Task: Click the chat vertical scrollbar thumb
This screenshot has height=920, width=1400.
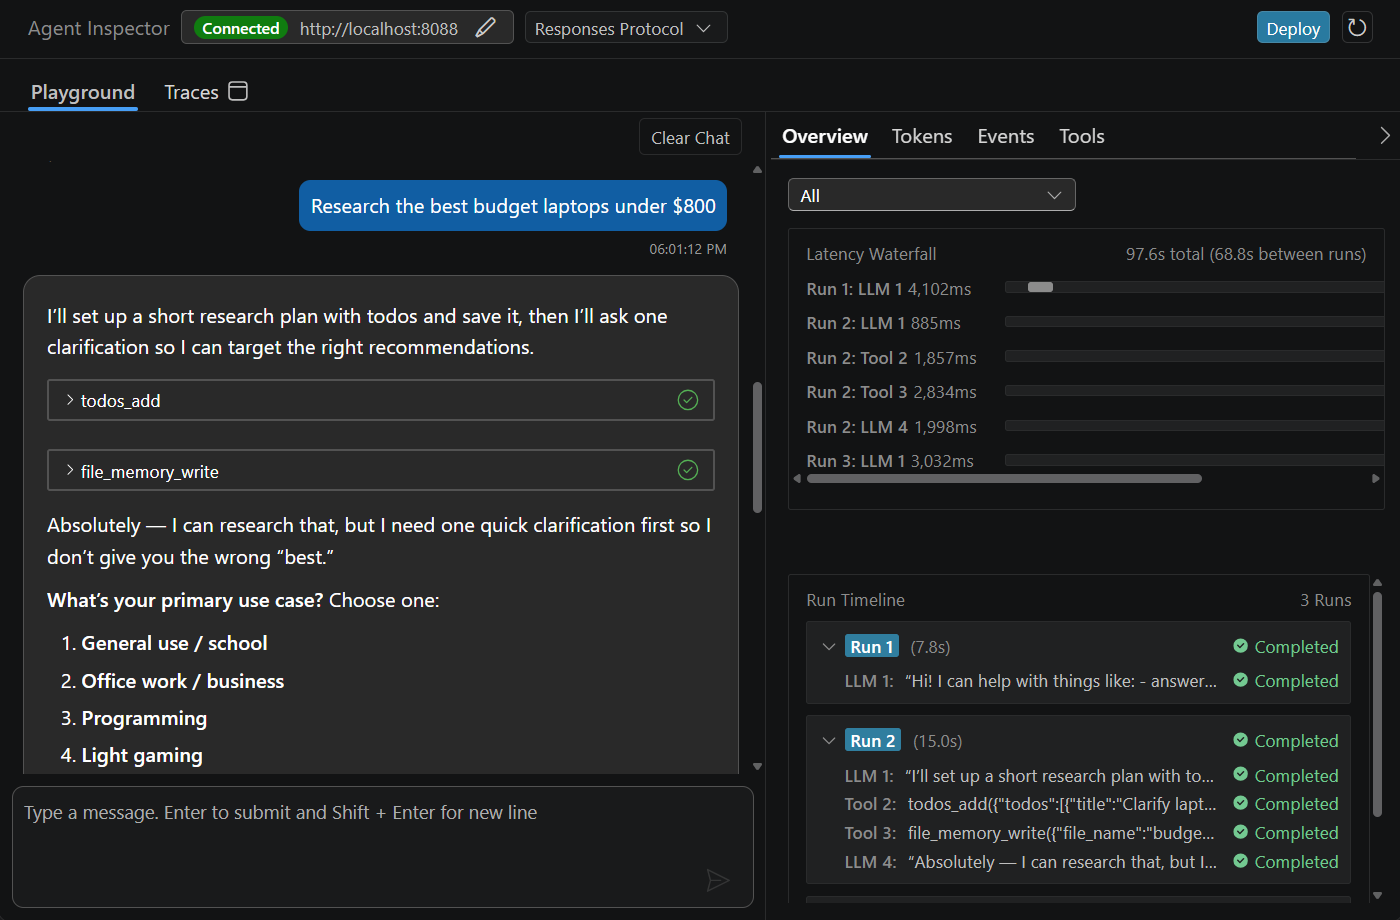Action: pyautogui.click(x=757, y=447)
